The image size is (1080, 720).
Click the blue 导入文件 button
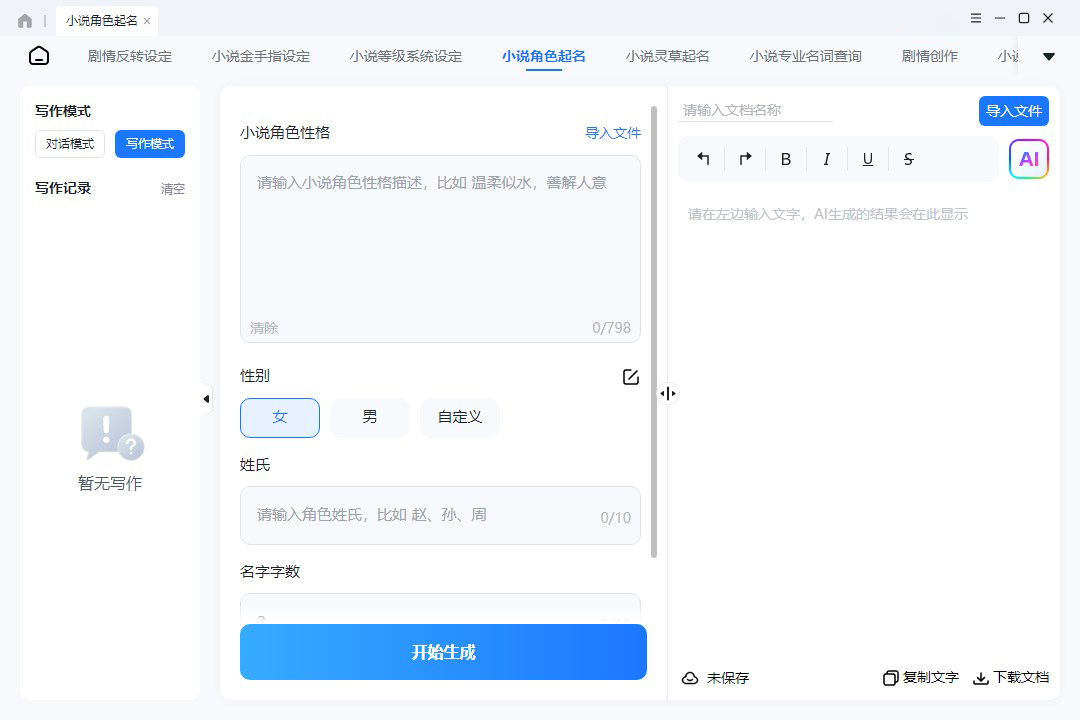click(x=1013, y=111)
